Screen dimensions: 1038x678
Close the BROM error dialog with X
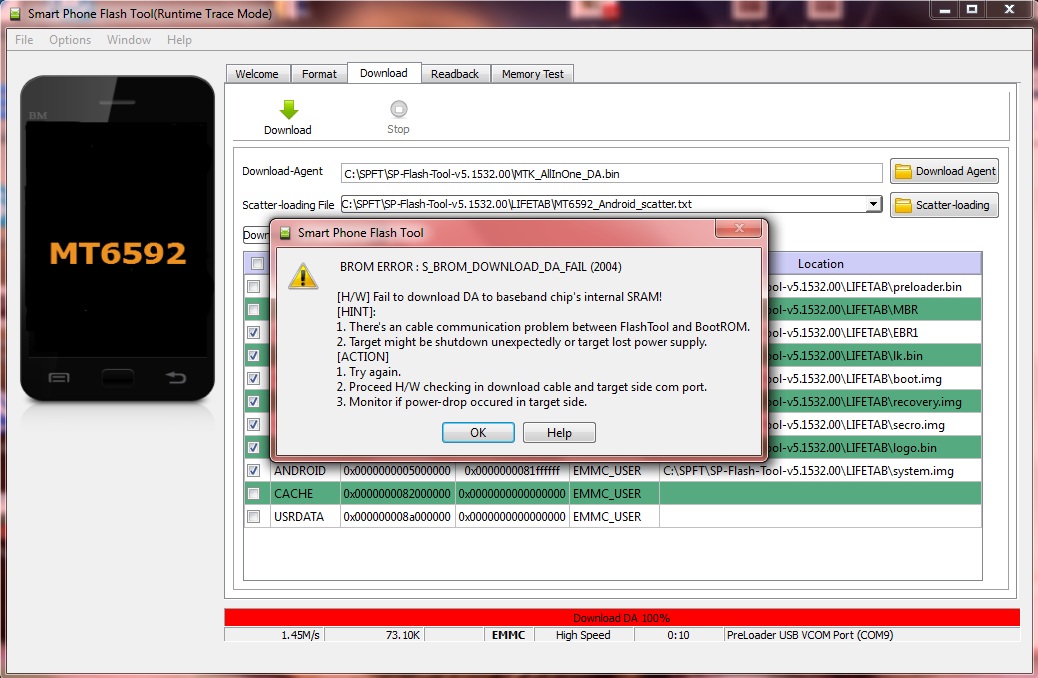(740, 231)
